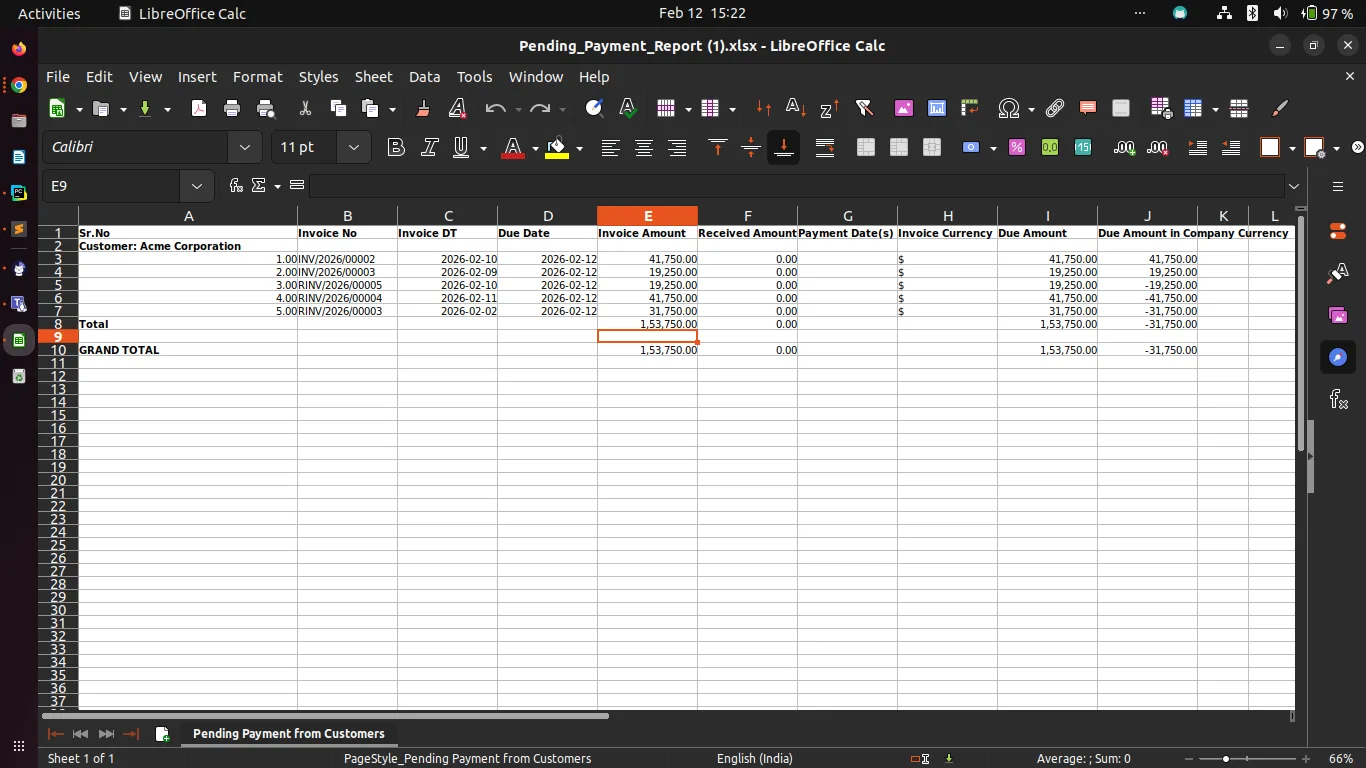Toggle Italic formatting
This screenshot has width=1366, height=768.
click(x=429, y=148)
